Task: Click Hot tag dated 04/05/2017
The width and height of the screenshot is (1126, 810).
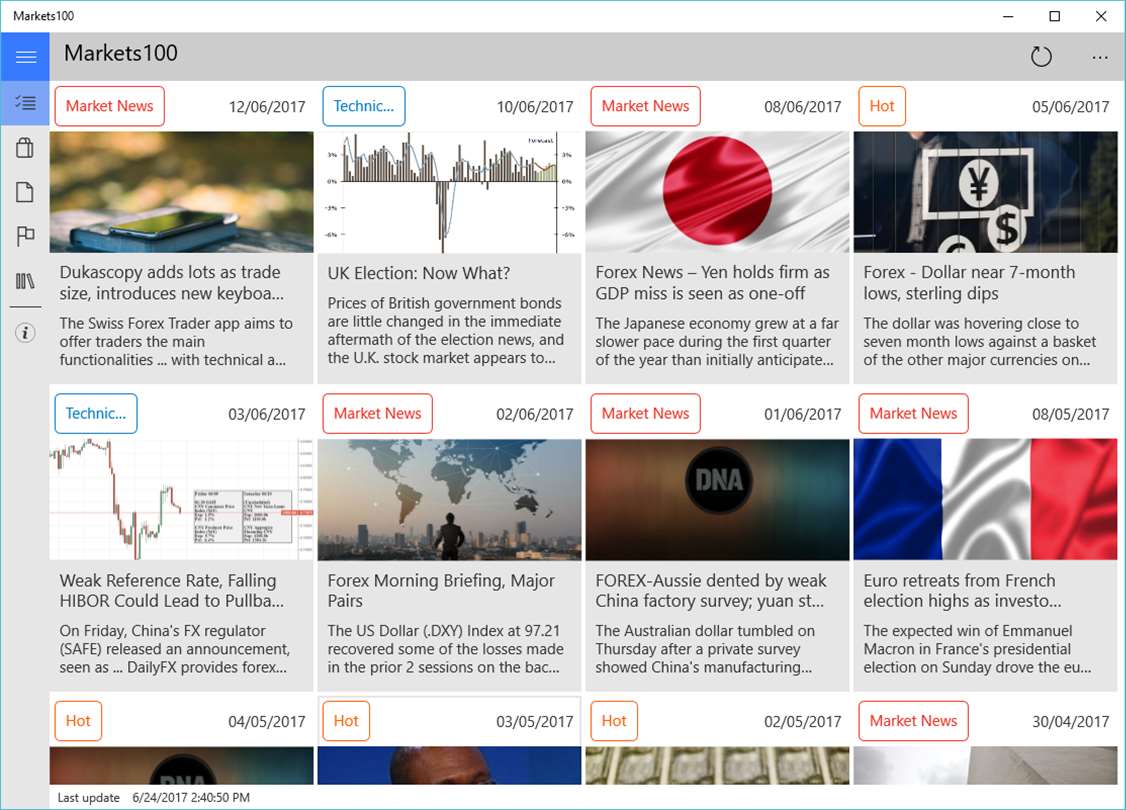Action: point(78,721)
